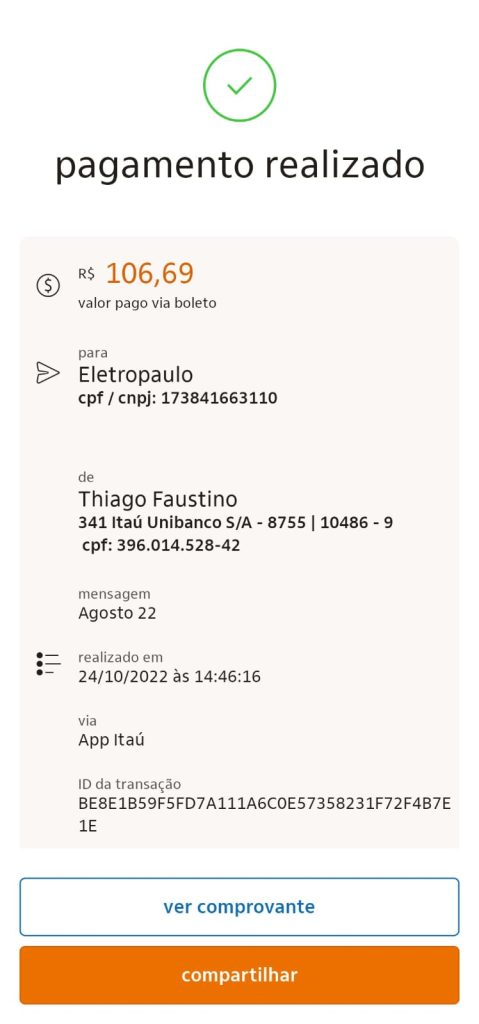The image size is (479, 1024).
Task: Tap the green checkmark success icon
Action: [x=239, y=85]
